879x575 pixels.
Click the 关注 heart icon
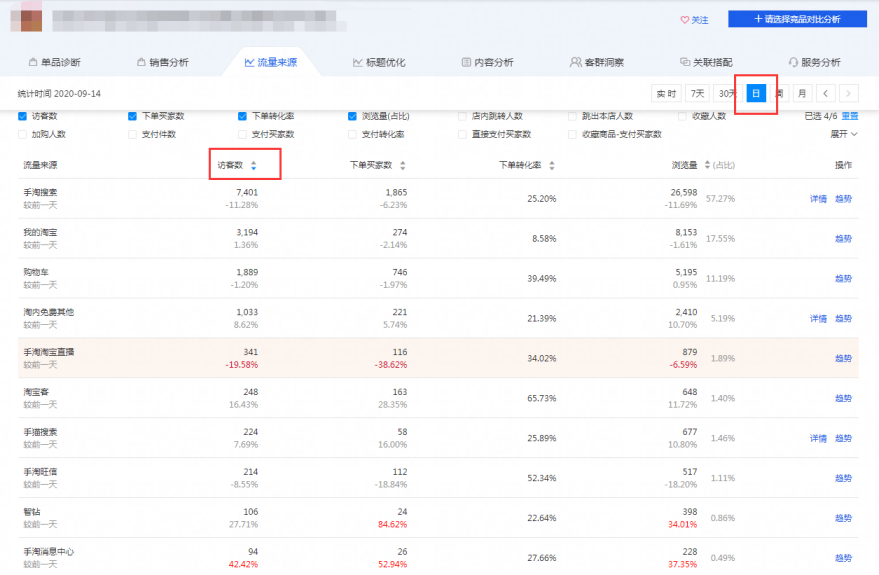[x=684, y=20]
